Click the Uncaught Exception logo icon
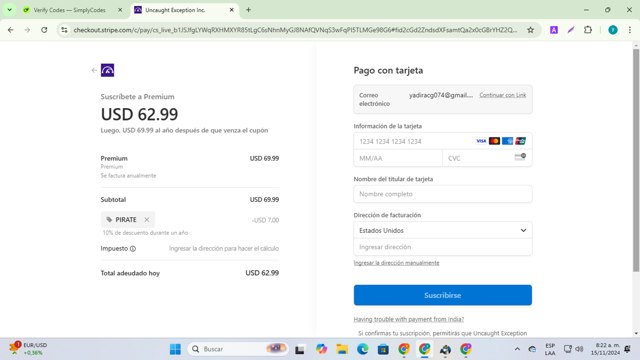This screenshot has height=360, width=640. pyautogui.click(x=107, y=70)
